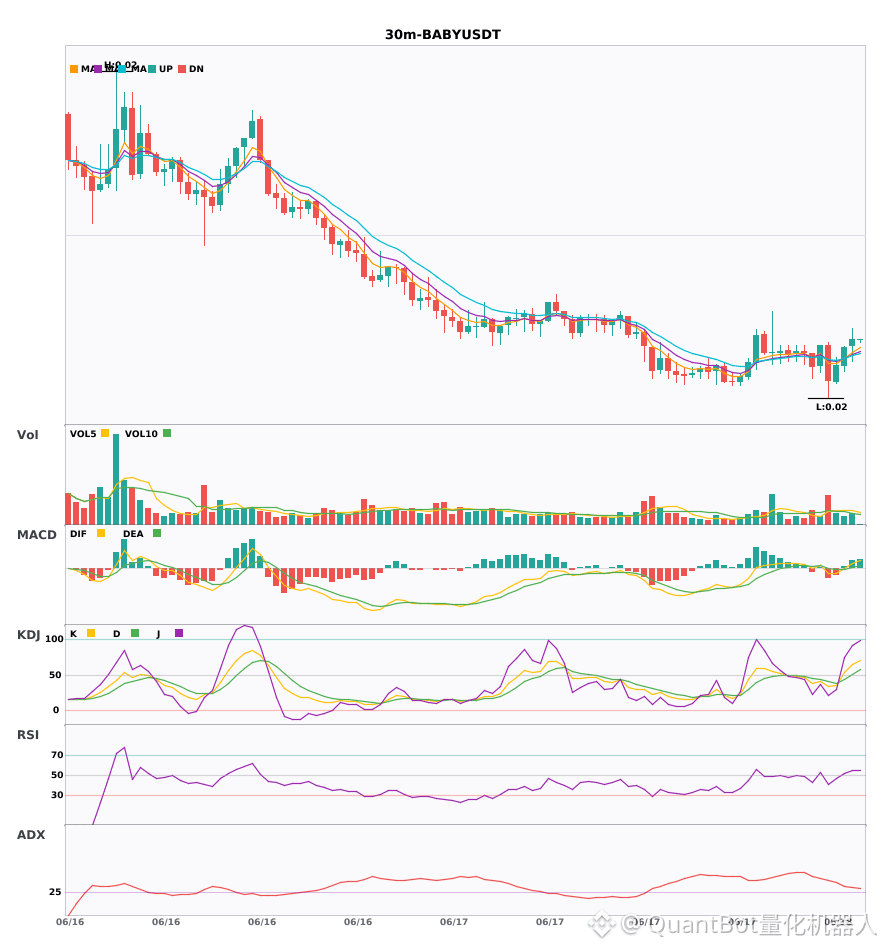Click the KDJ axis value 0
The image size is (885, 950).
(56, 710)
